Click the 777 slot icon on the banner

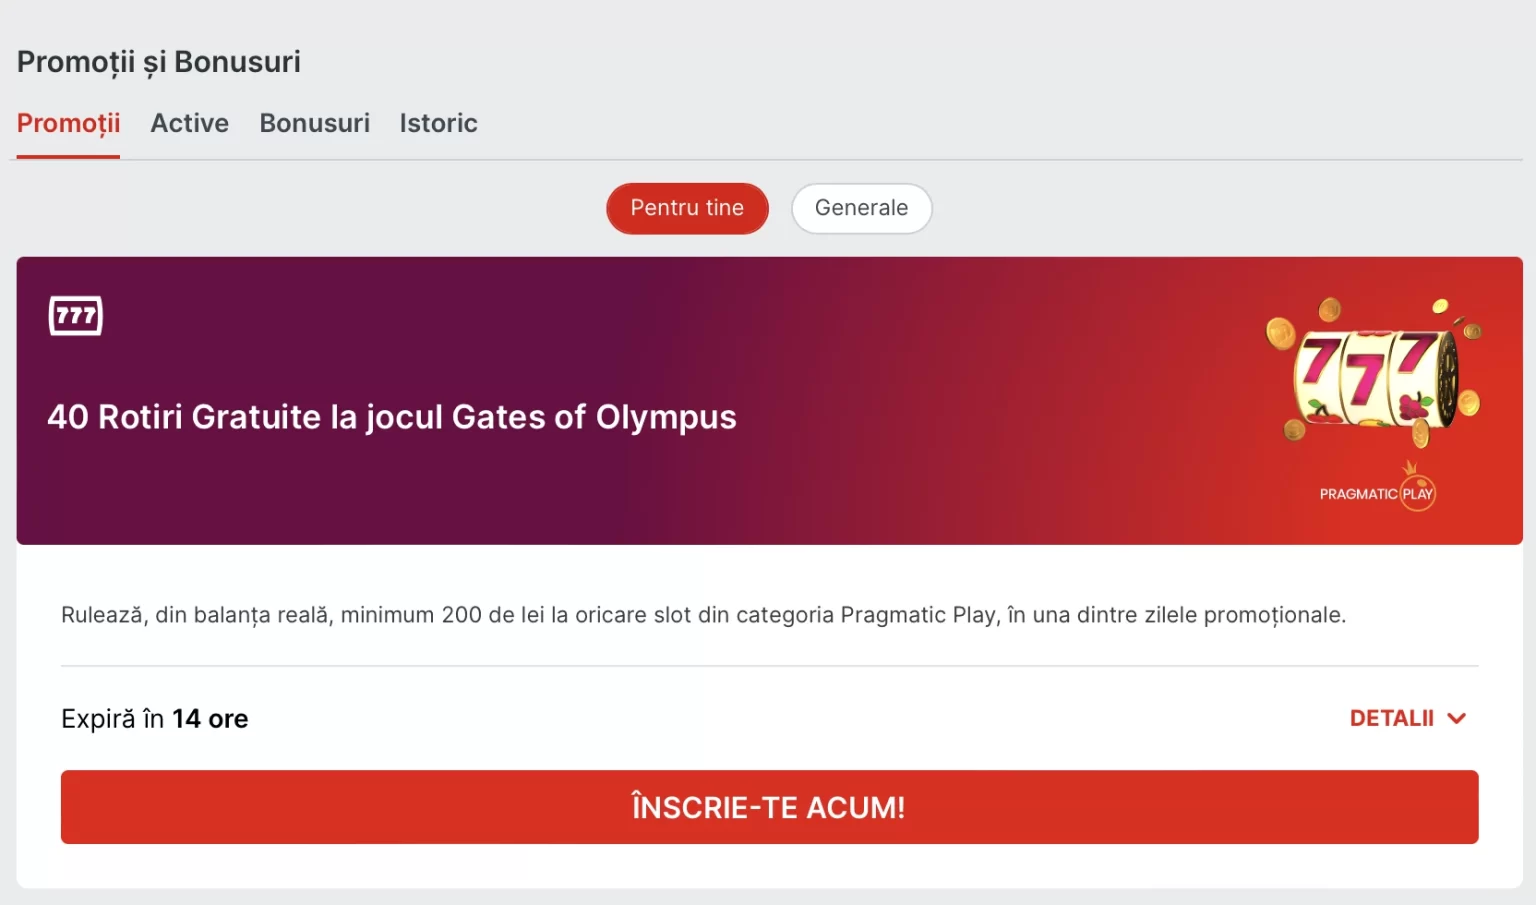pos(76,316)
